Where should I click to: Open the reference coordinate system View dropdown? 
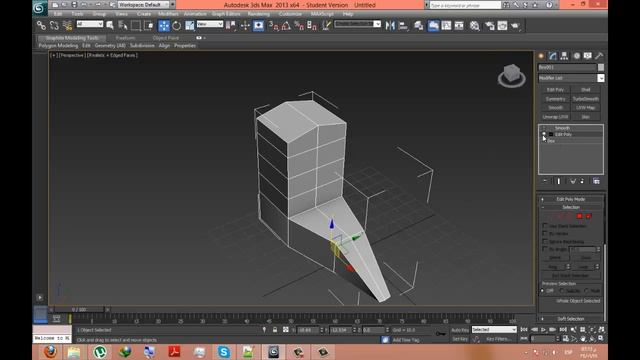(x=210, y=24)
